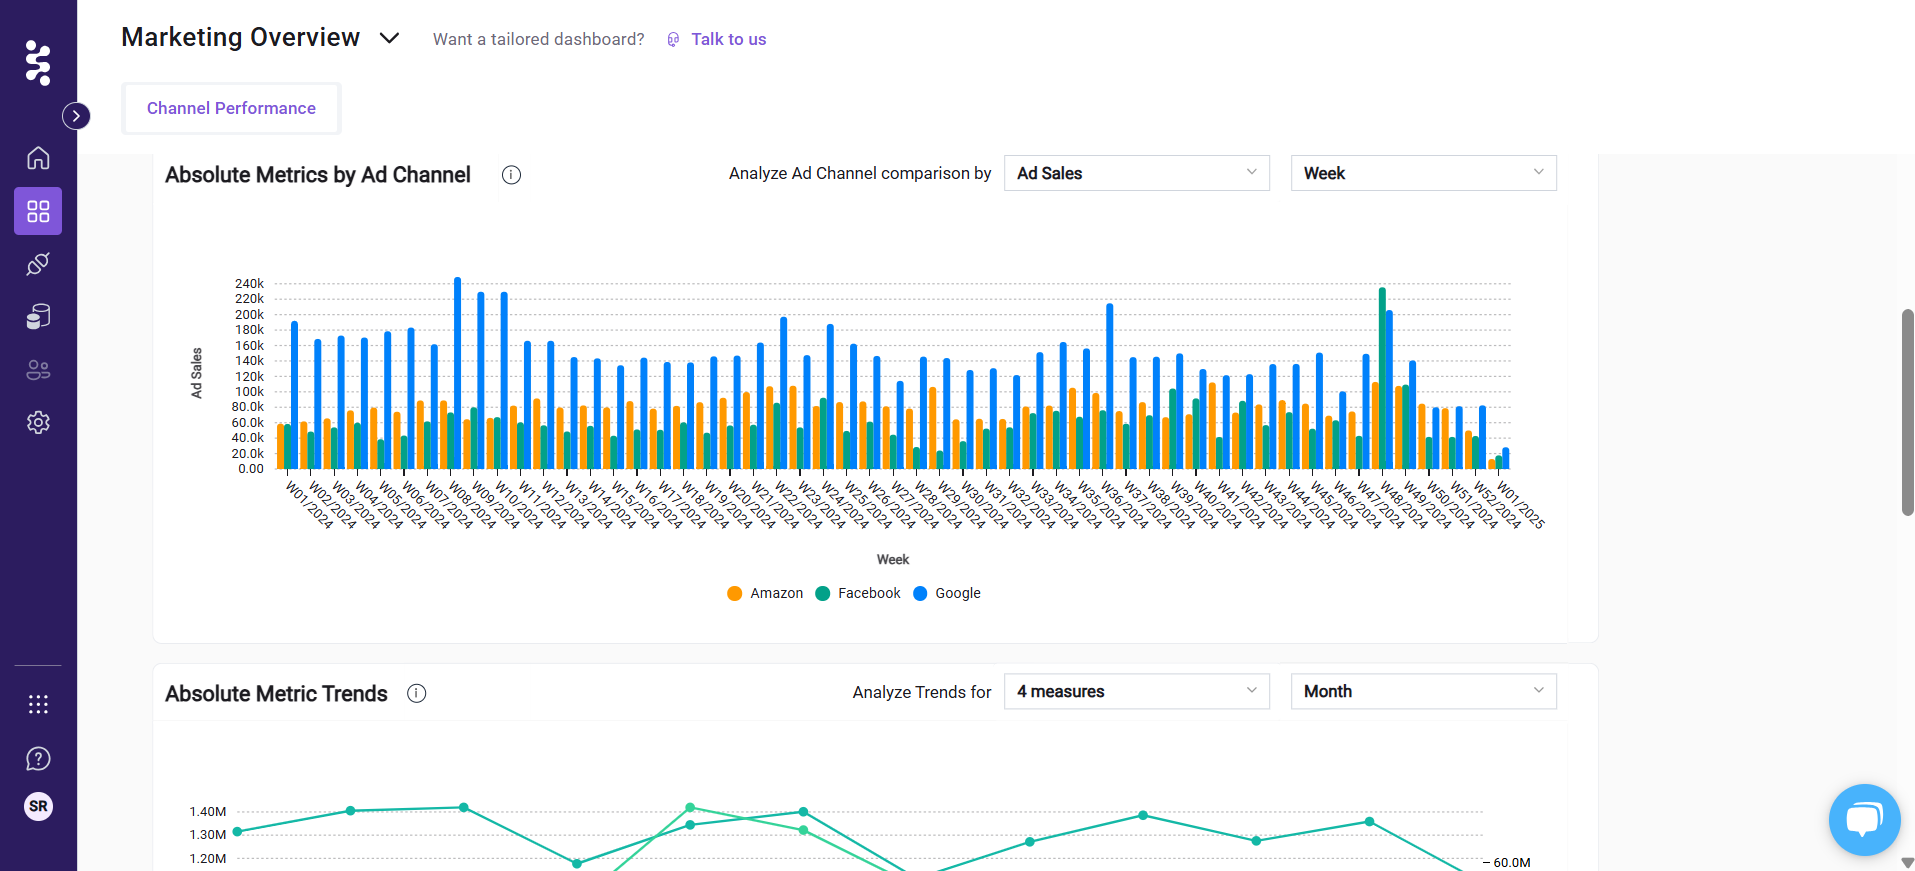
Task: Toggle the Amazon legend entry
Action: point(765,593)
